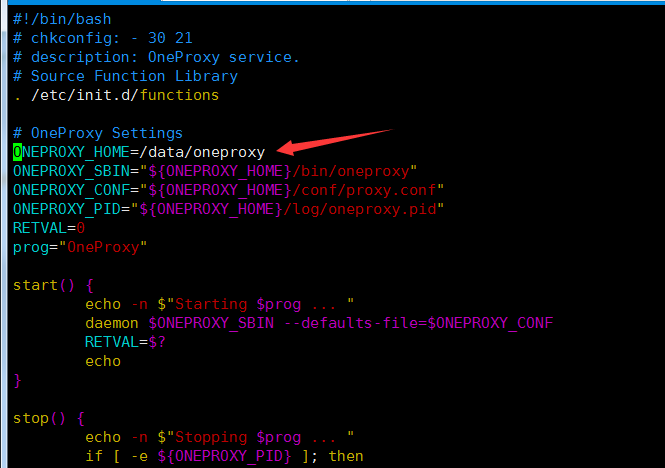The width and height of the screenshot is (665, 468).
Task: Click the closing brace of start()
Action: coord(17,381)
